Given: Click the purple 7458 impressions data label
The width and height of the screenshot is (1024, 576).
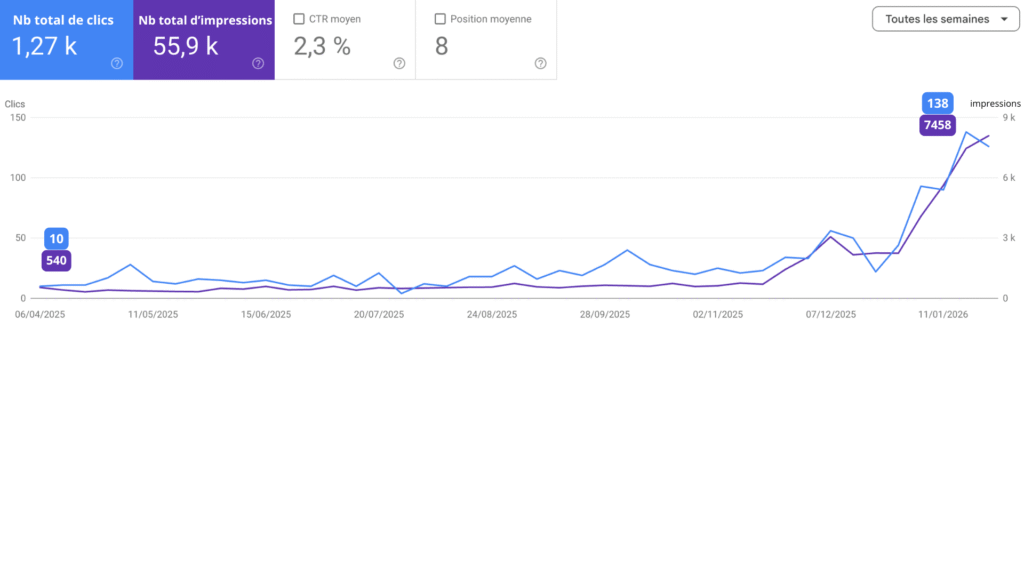Looking at the screenshot, I should [x=937, y=125].
